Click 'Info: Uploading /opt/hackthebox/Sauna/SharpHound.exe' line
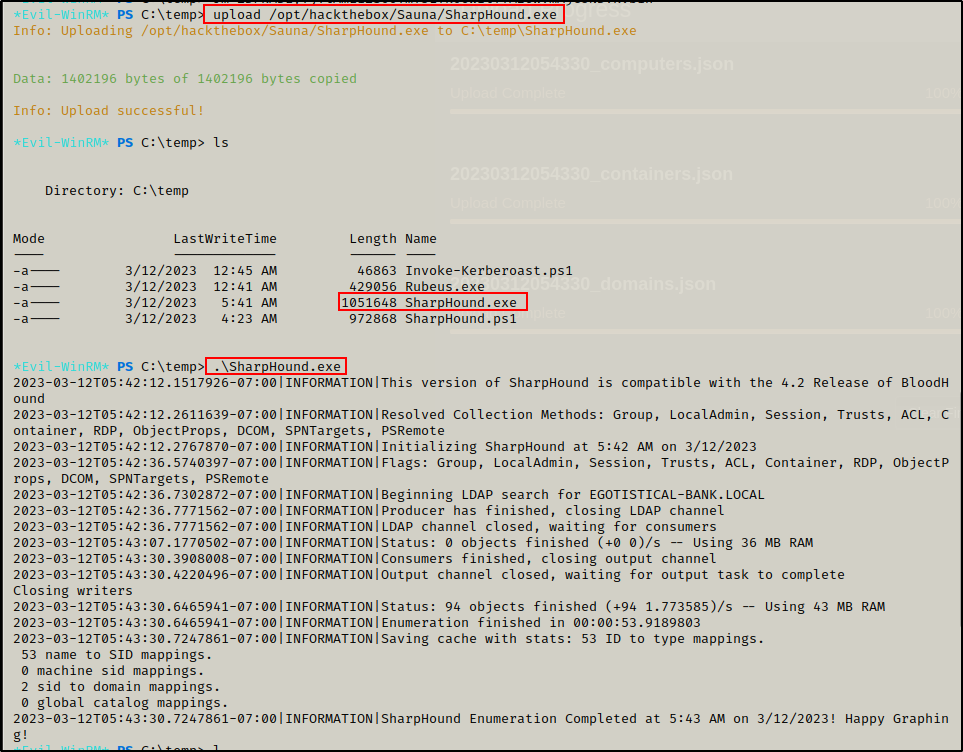This screenshot has width=963, height=752. 325,31
